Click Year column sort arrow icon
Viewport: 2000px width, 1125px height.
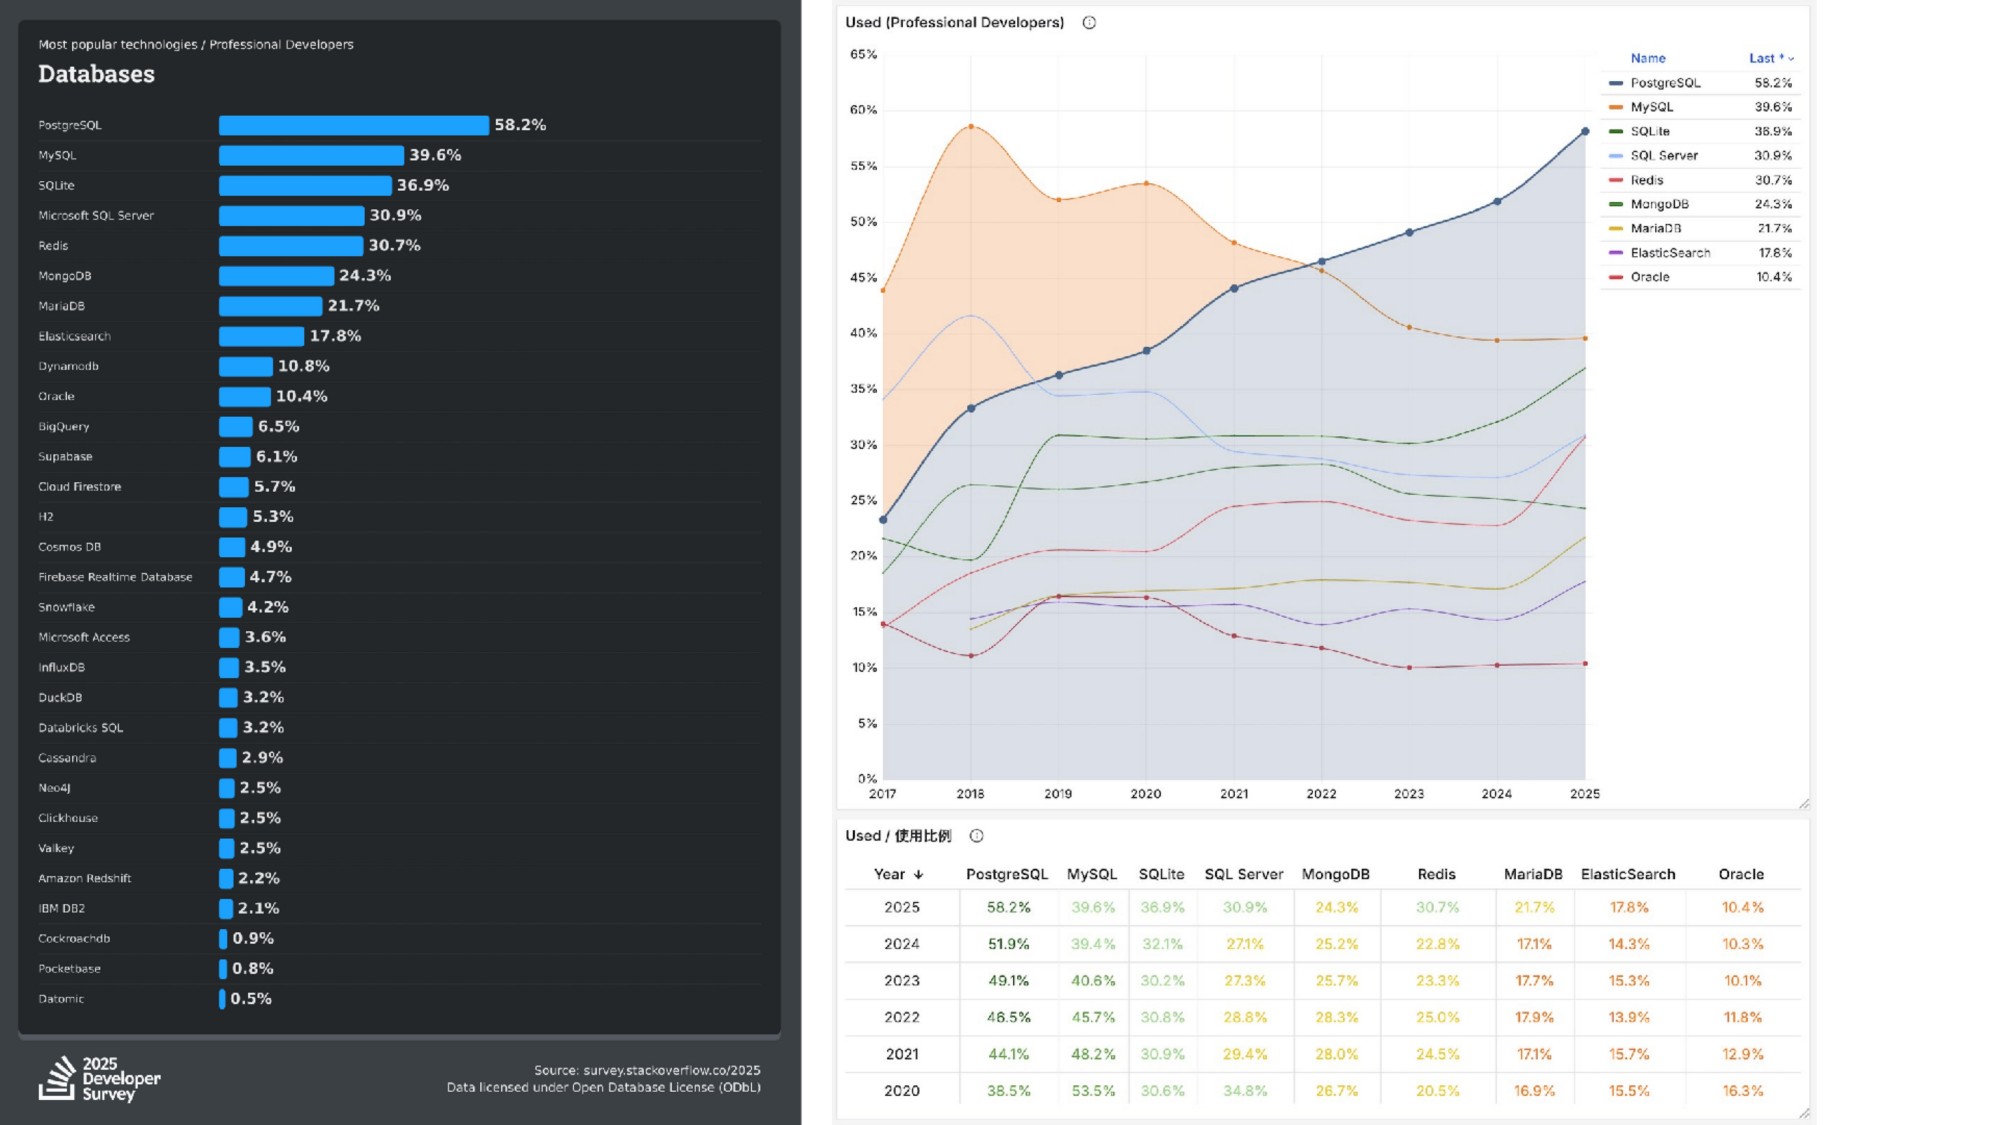tap(918, 874)
